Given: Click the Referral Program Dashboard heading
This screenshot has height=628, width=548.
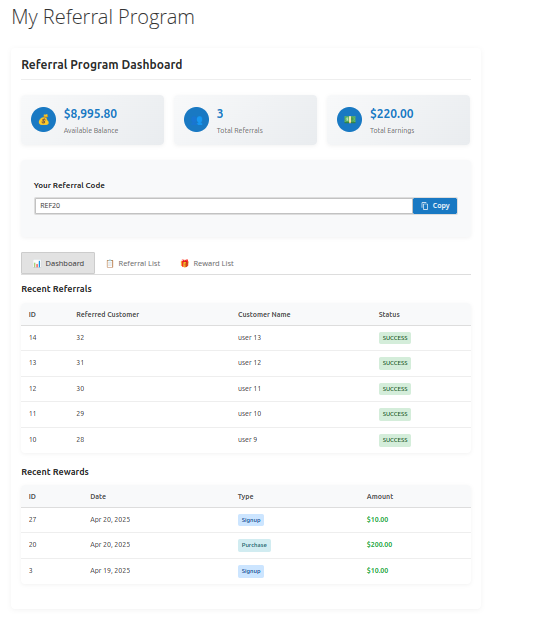Looking at the screenshot, I should coord(102,65).
